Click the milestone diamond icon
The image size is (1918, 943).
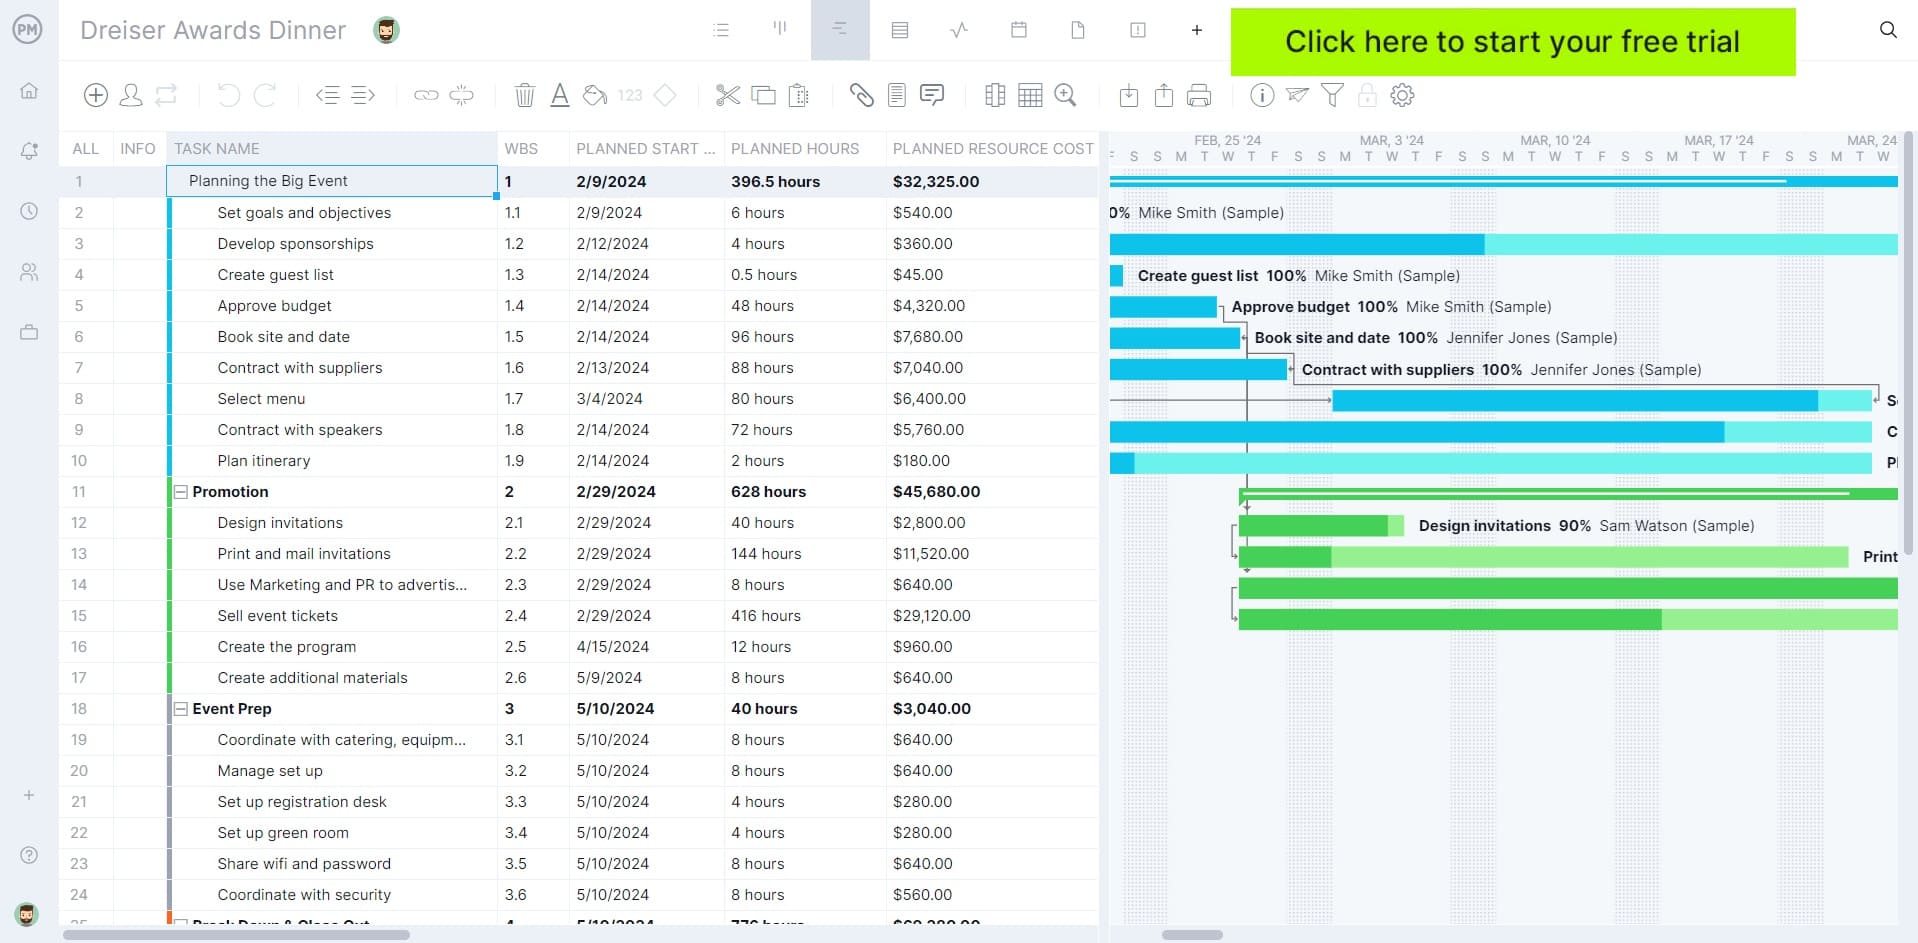pyautogui.click(x=665, y=95)
